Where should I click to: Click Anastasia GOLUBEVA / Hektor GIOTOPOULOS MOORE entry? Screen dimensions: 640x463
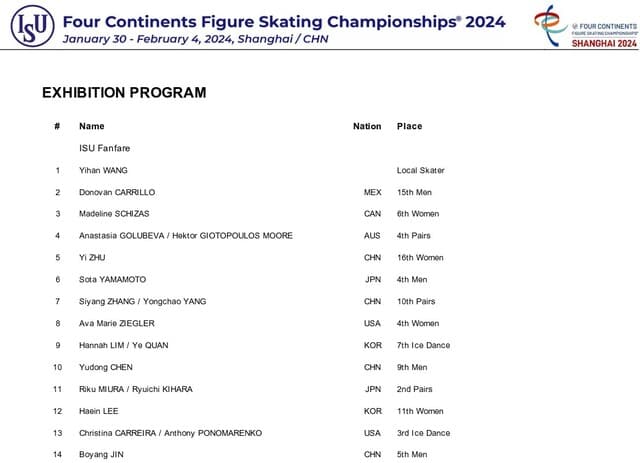186,236
